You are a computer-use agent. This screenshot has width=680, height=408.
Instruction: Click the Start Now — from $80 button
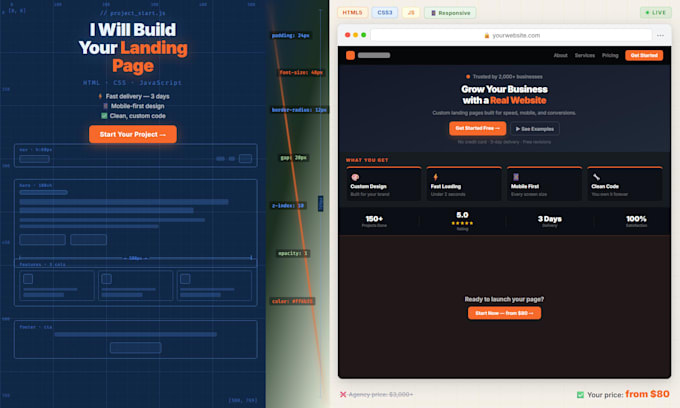(504, 313)
